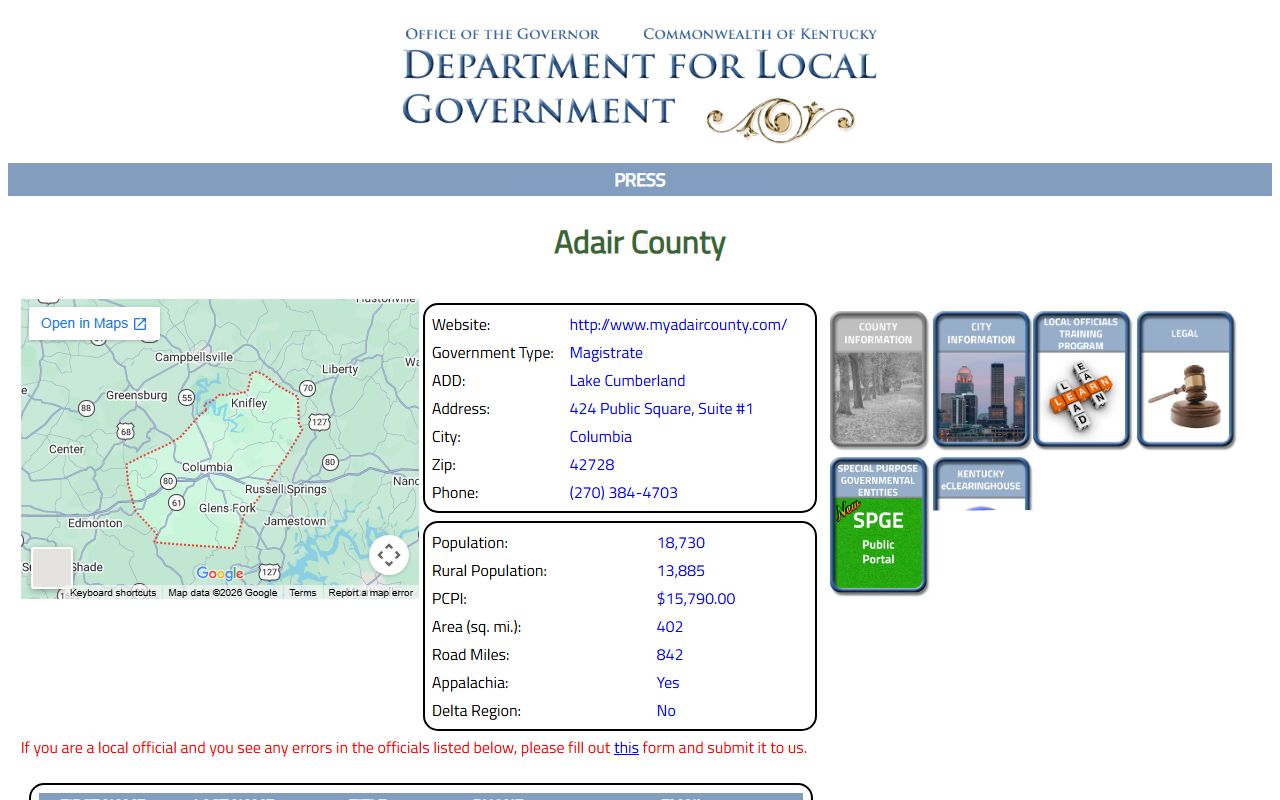Select population value 18,730
The image size is (1280, 800).
(x=681, y=543)
